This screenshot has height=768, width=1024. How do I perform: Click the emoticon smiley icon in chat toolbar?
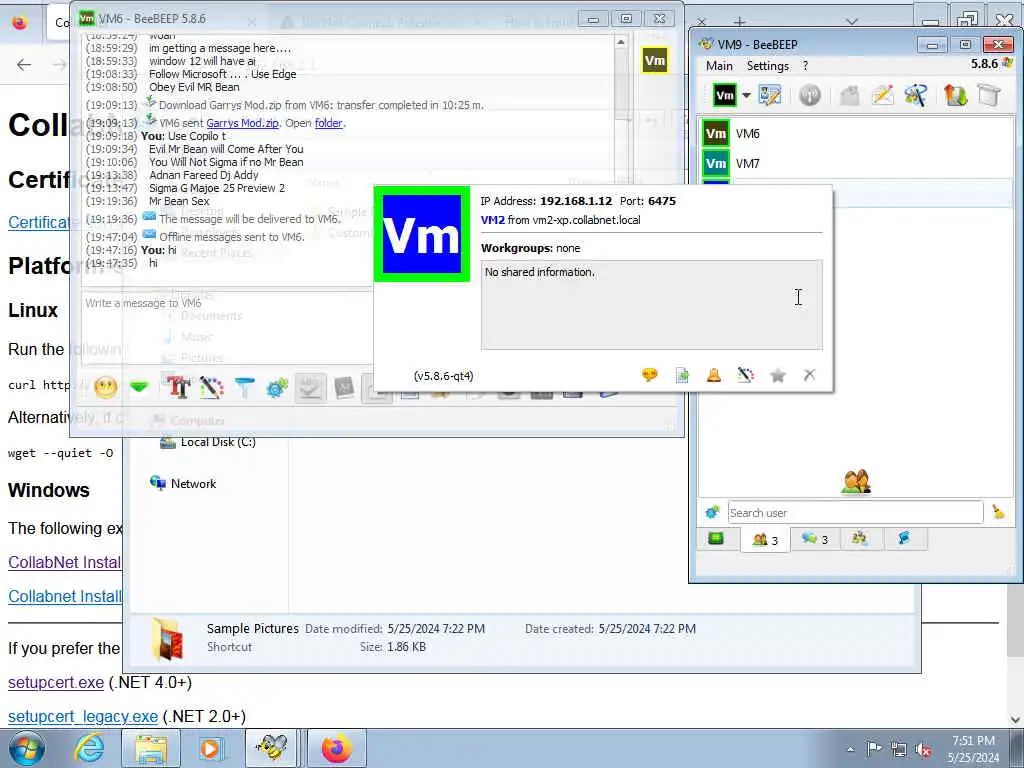[106, 388]
